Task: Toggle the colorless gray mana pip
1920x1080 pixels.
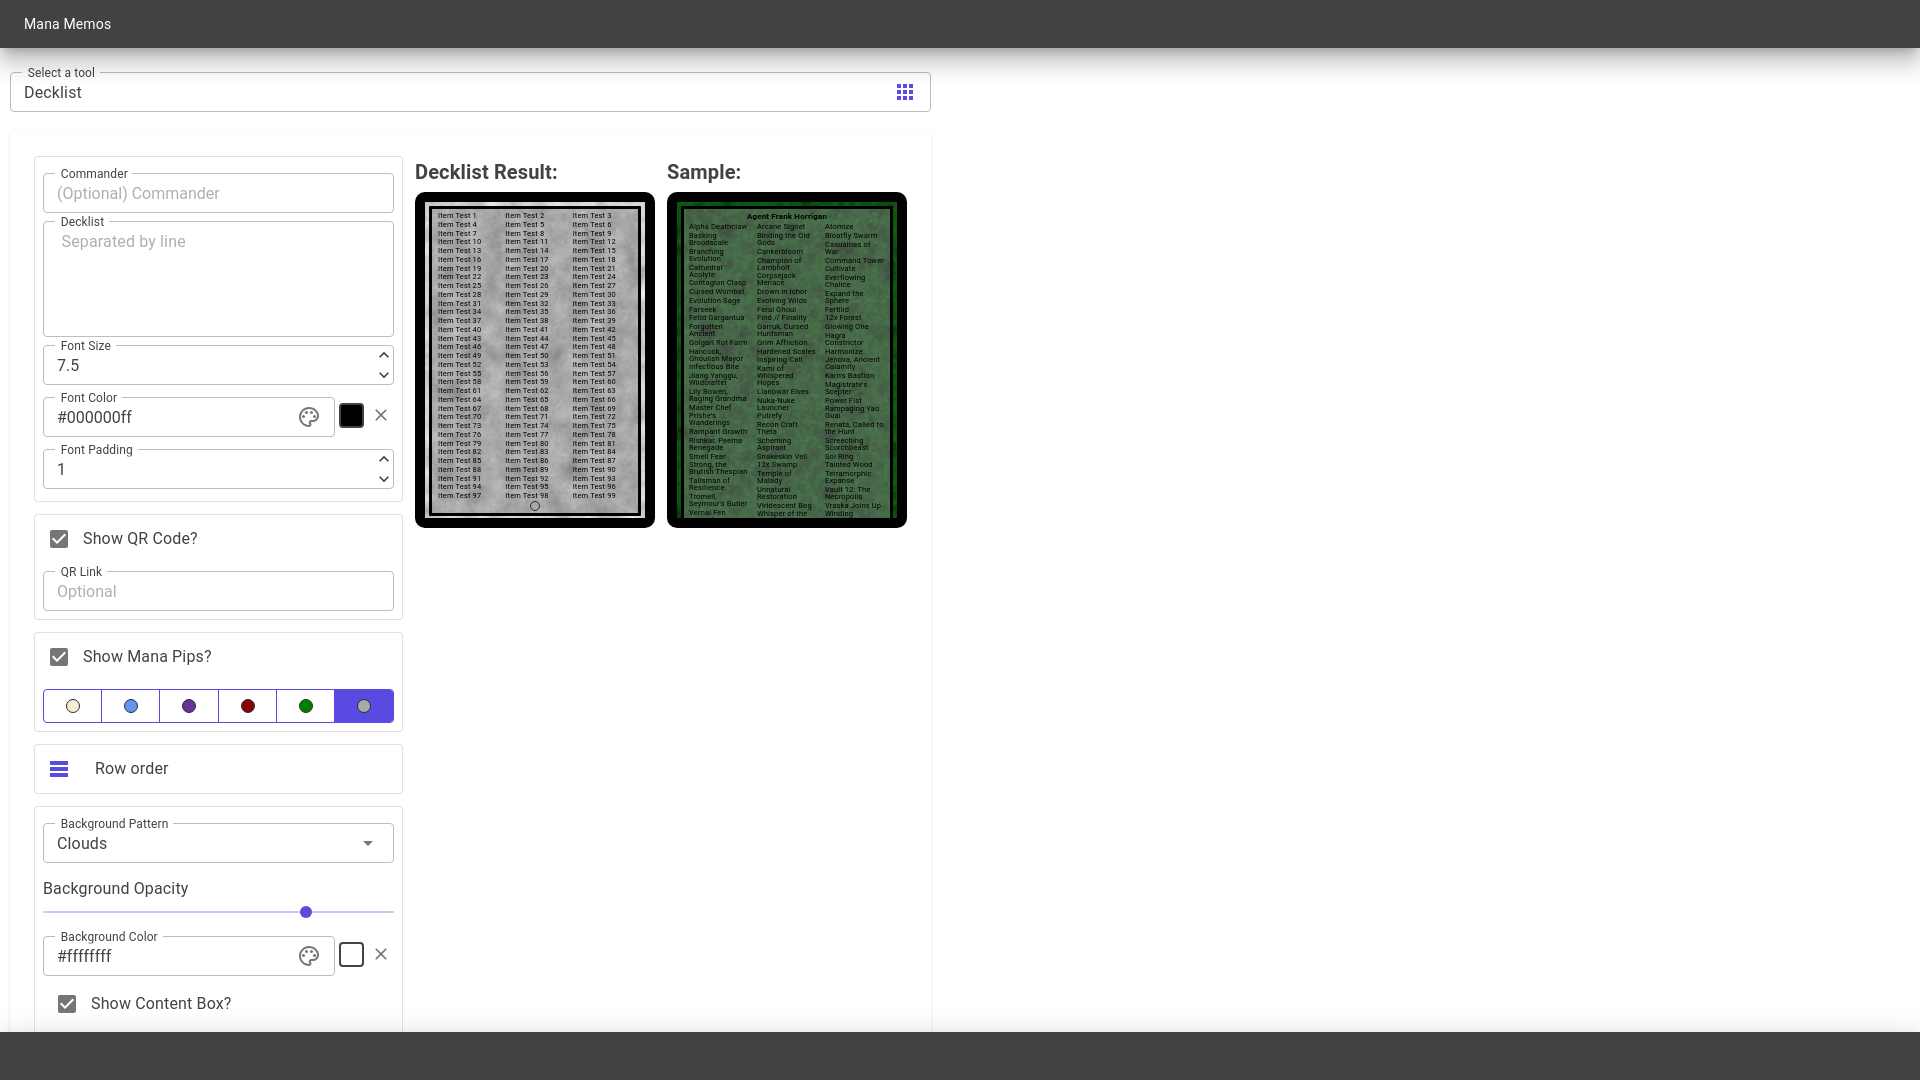Action: (364, 706)
